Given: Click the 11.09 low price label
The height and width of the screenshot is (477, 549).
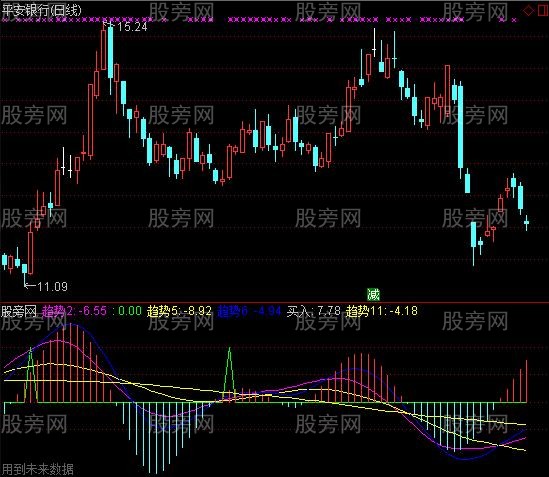Looking at the screenshot, I should pyautogui.click(x=52, y=287).
